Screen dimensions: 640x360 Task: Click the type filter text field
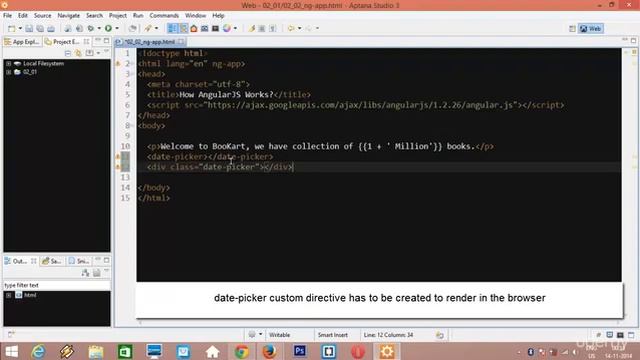[57, 285]
